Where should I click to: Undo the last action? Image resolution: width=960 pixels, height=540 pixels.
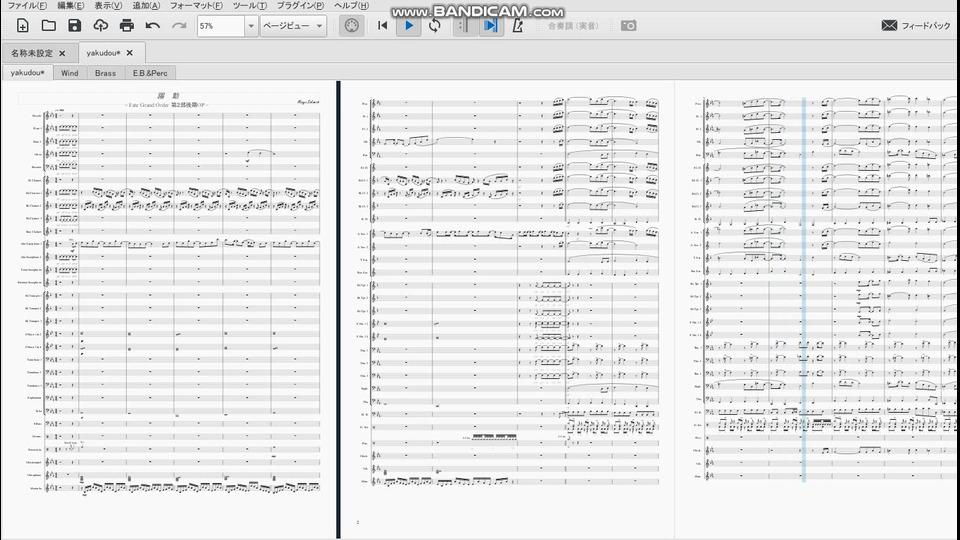click(x=152, y=26)
